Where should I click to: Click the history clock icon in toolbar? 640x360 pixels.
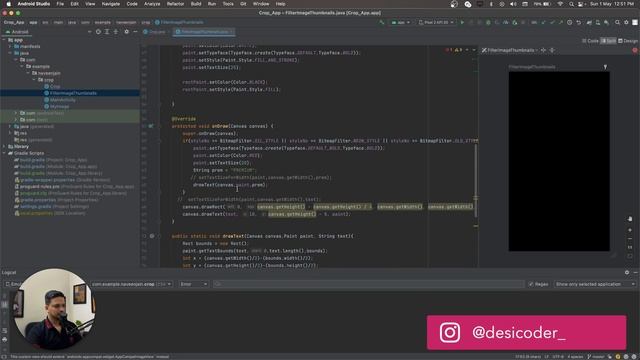click(570, 22)
